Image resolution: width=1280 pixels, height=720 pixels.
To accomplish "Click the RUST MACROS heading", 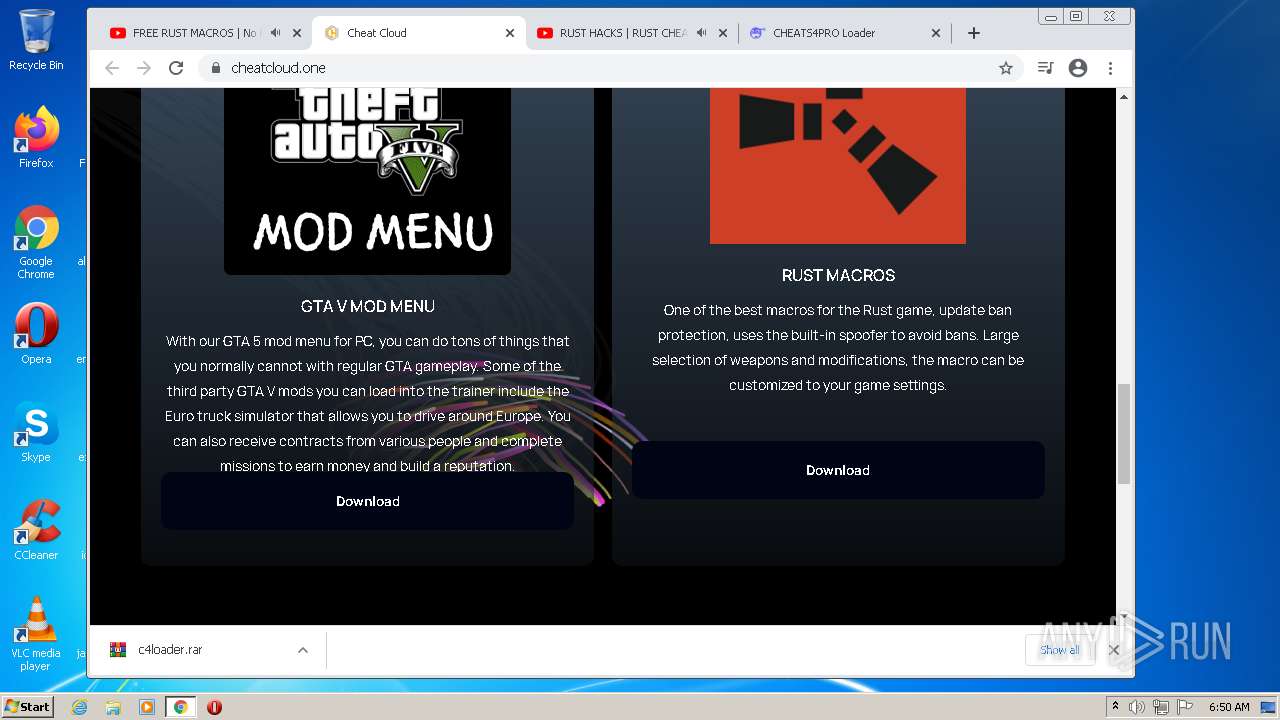I will coord(838,275).
